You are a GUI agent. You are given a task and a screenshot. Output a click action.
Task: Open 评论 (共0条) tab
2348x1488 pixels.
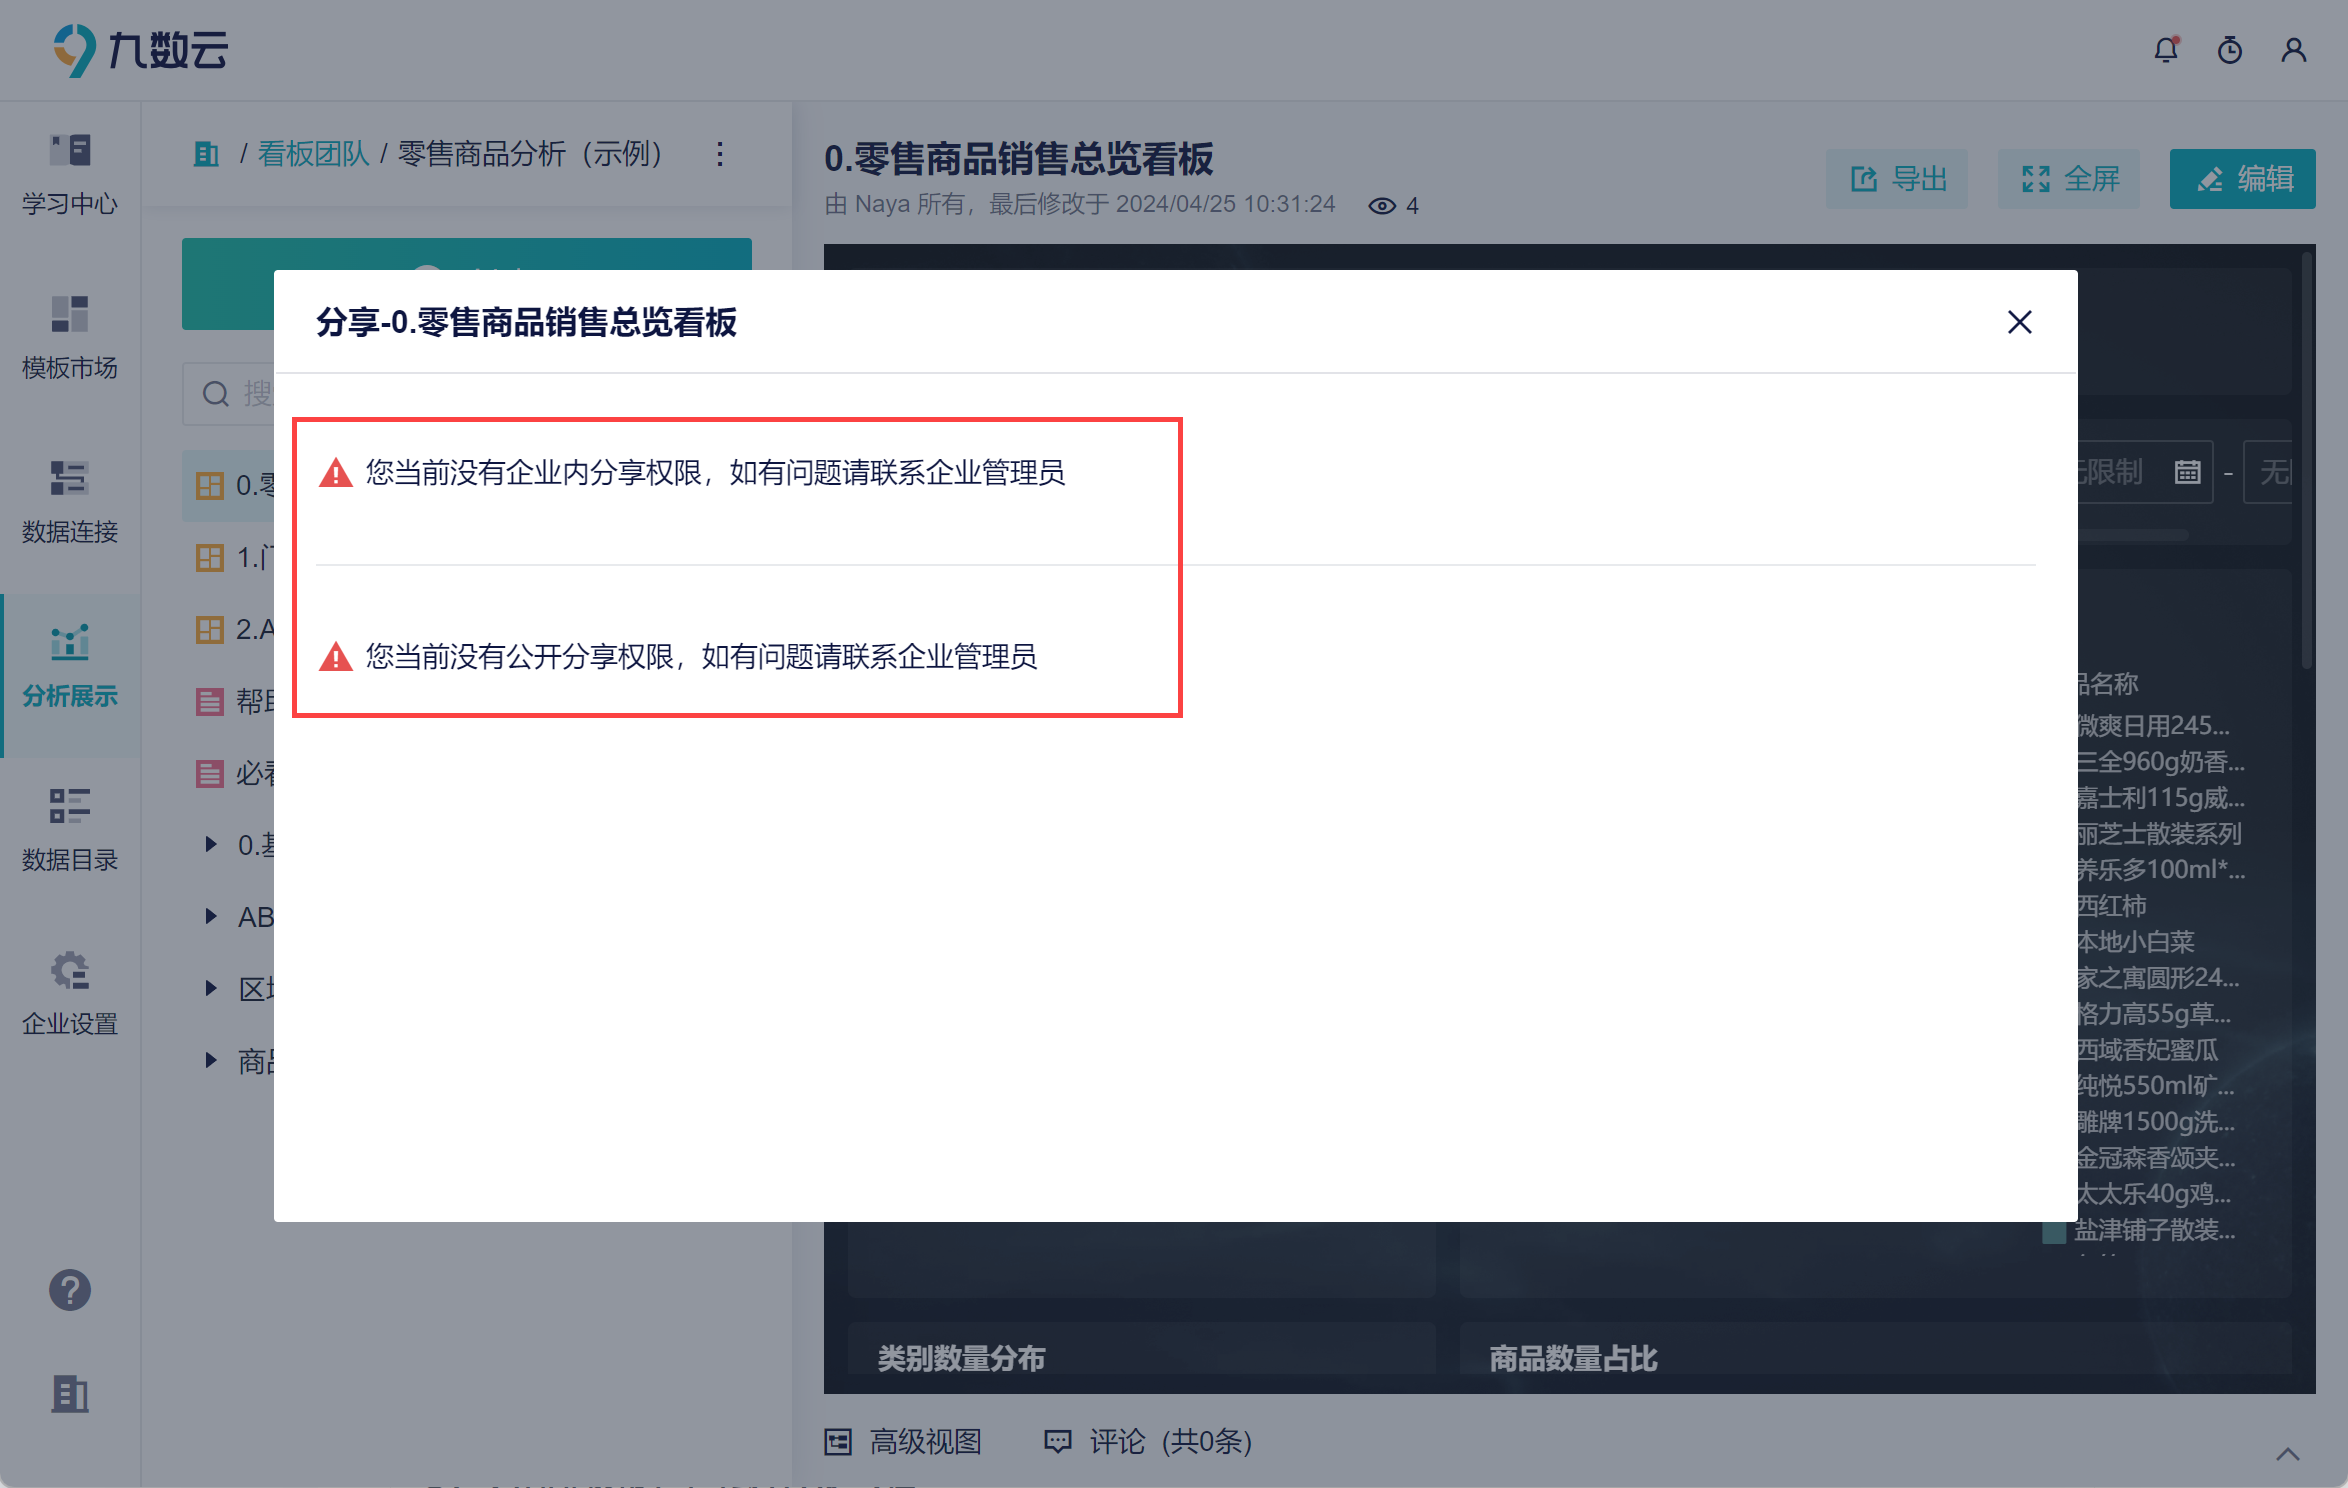click(1148, 1441)
